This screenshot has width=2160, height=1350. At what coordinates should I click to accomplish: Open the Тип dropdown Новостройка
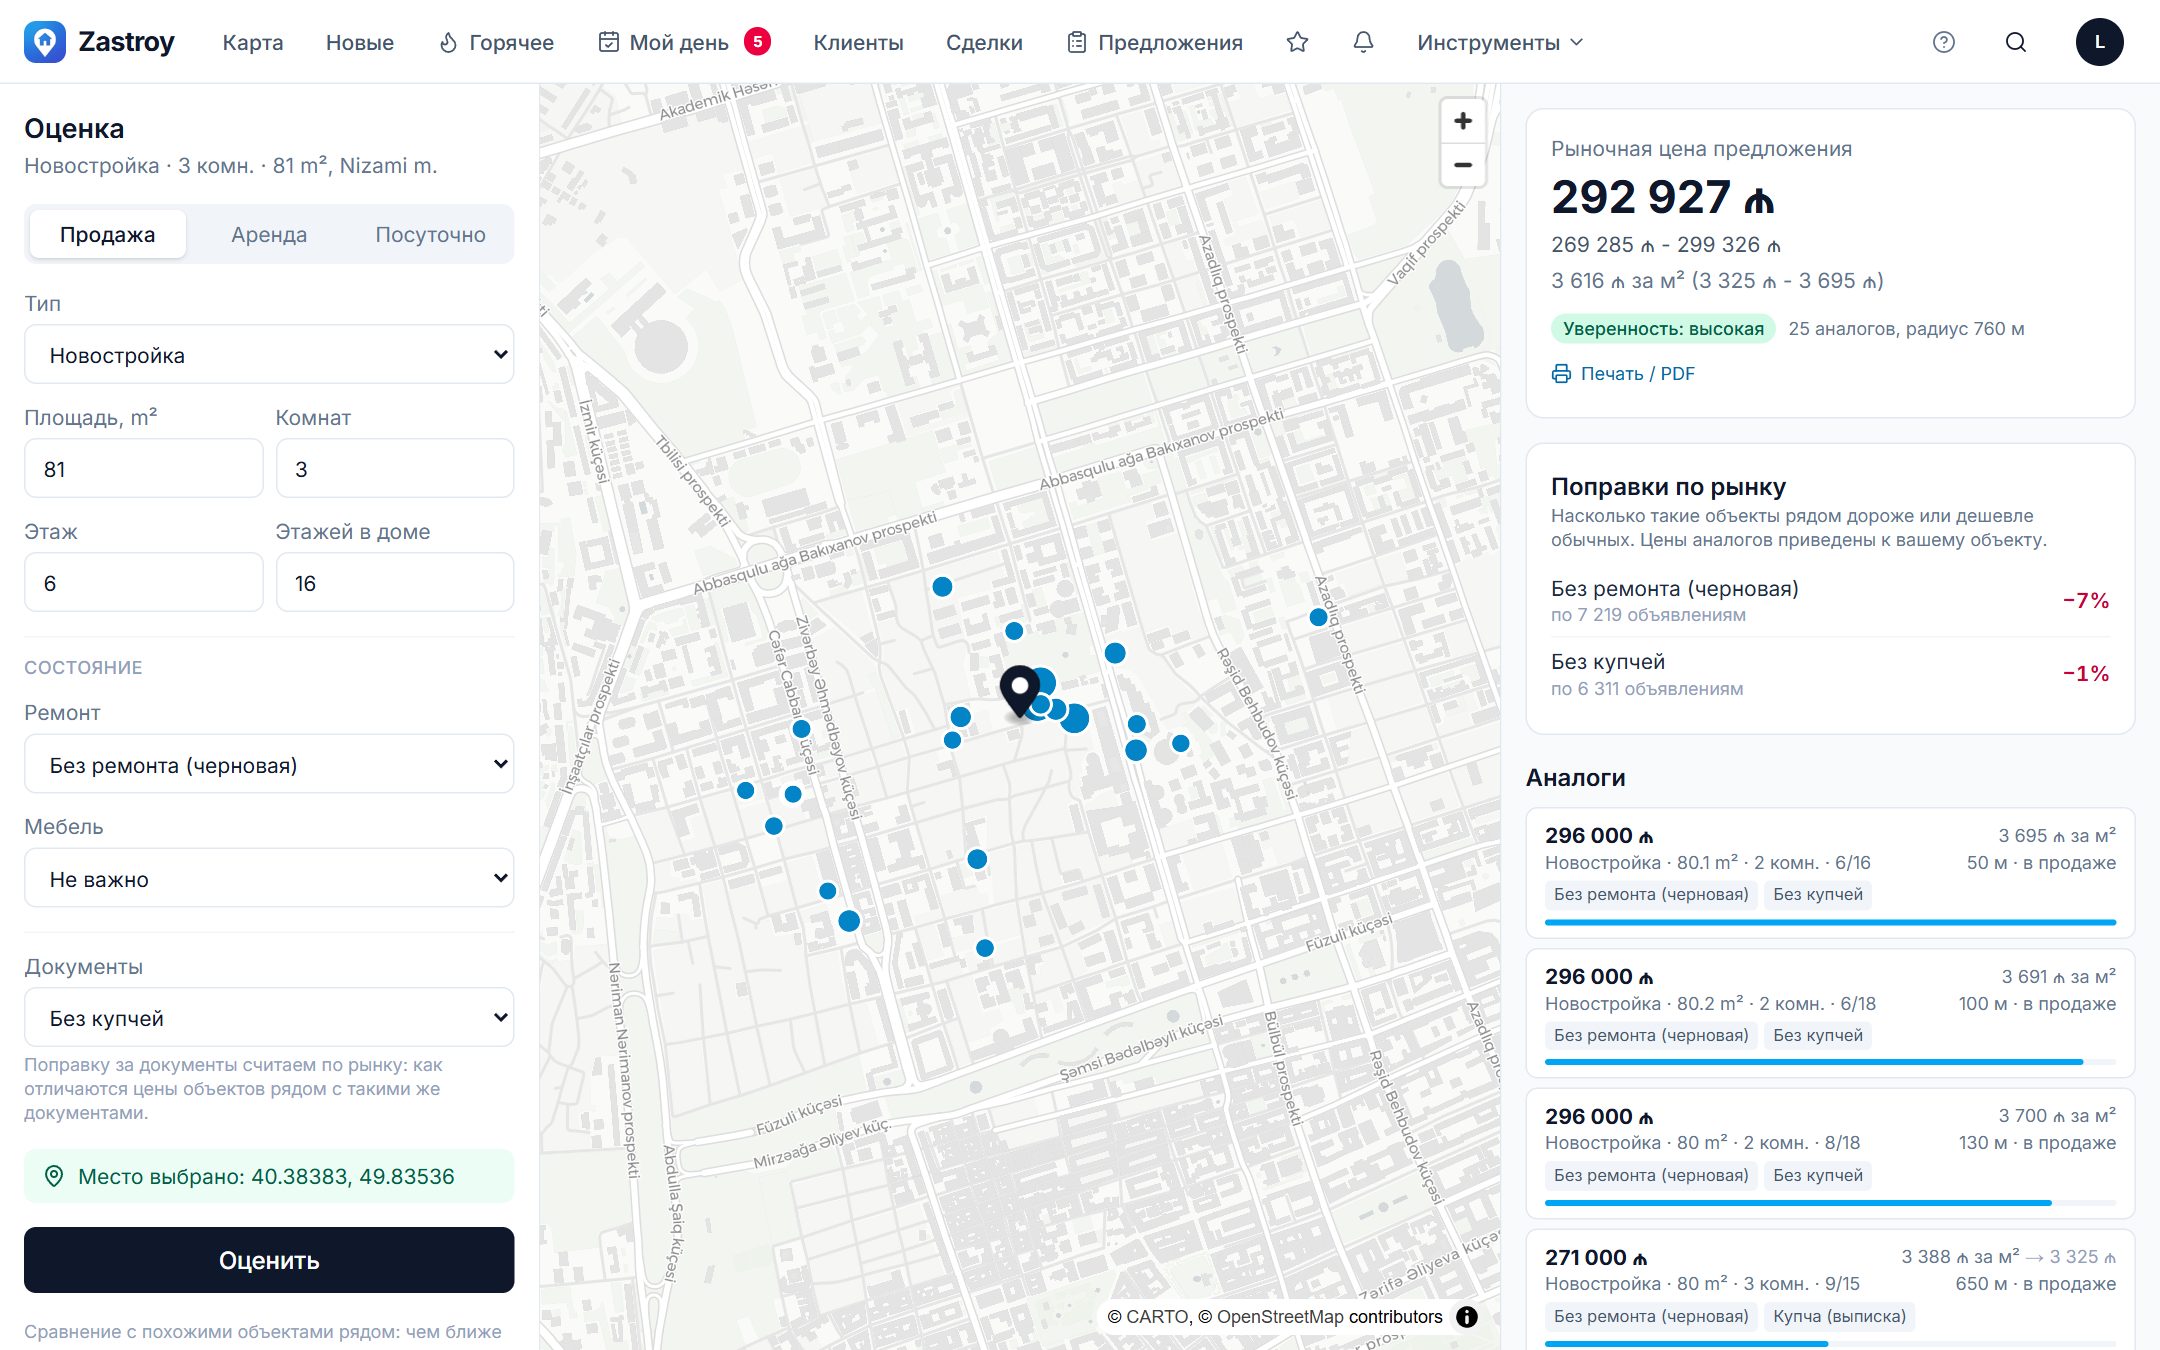point(269,355)
